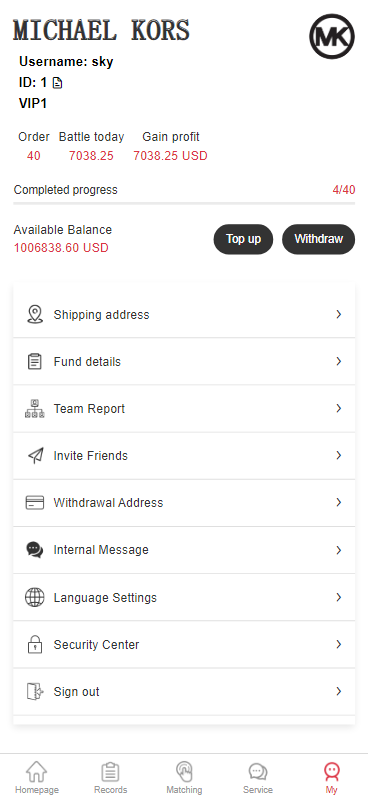The image size is (368, 797).
Task: Click the Sign out door icon
Action: [x=35, y=691]
